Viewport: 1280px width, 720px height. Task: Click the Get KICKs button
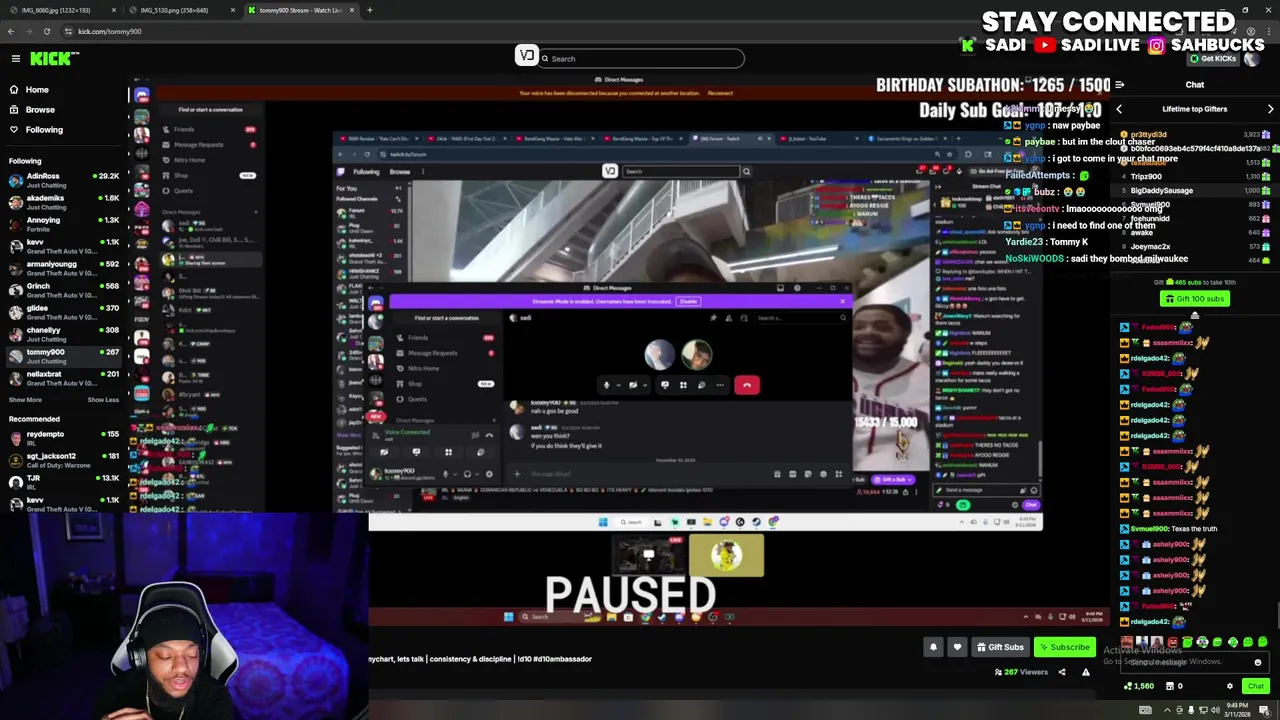coord(1212,59)
